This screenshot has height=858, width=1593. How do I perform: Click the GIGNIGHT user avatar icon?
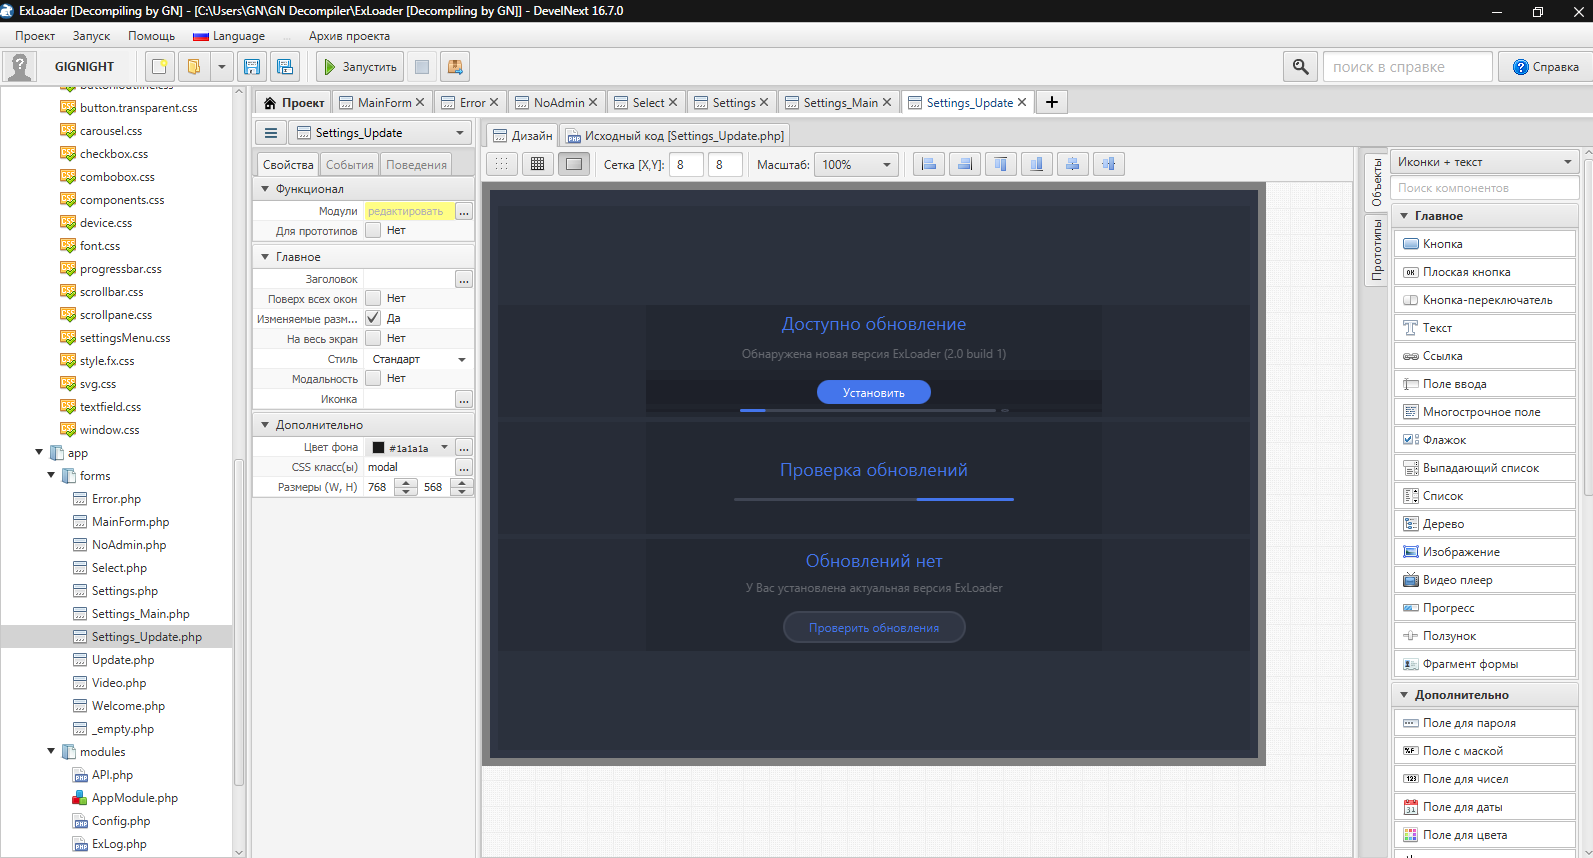(x=19, y=67)
